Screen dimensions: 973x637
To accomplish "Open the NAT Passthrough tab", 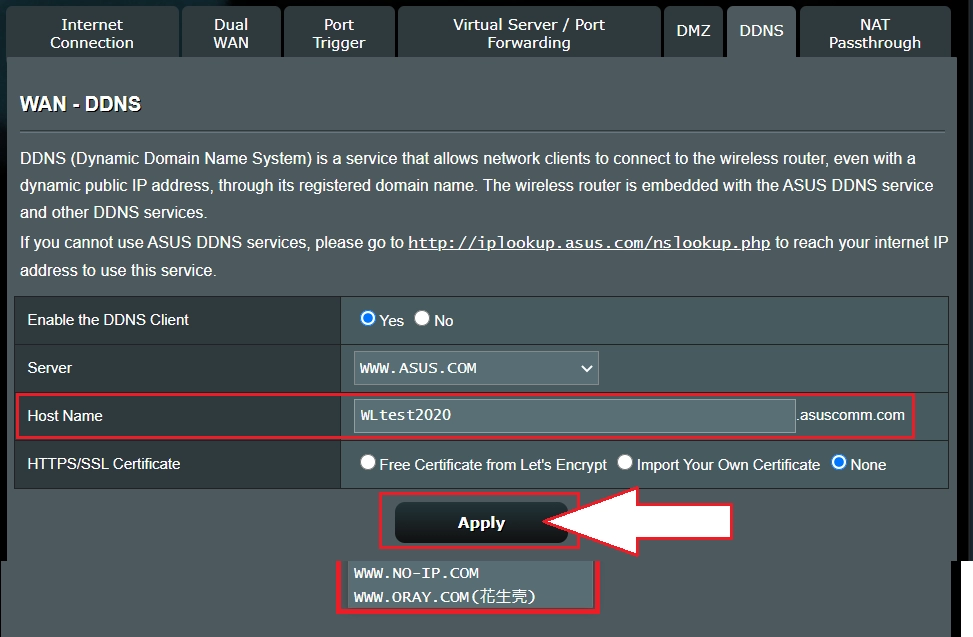I will pos(874,31).
